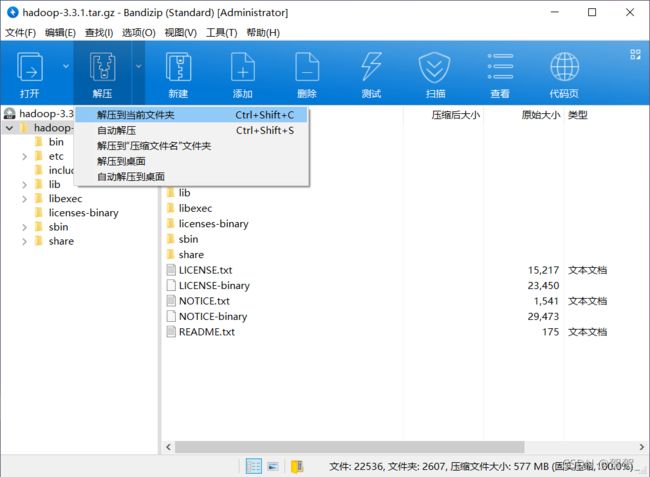Choose 解压到"压缩文件名"文件夹 option
This screenshot has width=650, height=477.
pyautogui.click(x=192, y=146)
